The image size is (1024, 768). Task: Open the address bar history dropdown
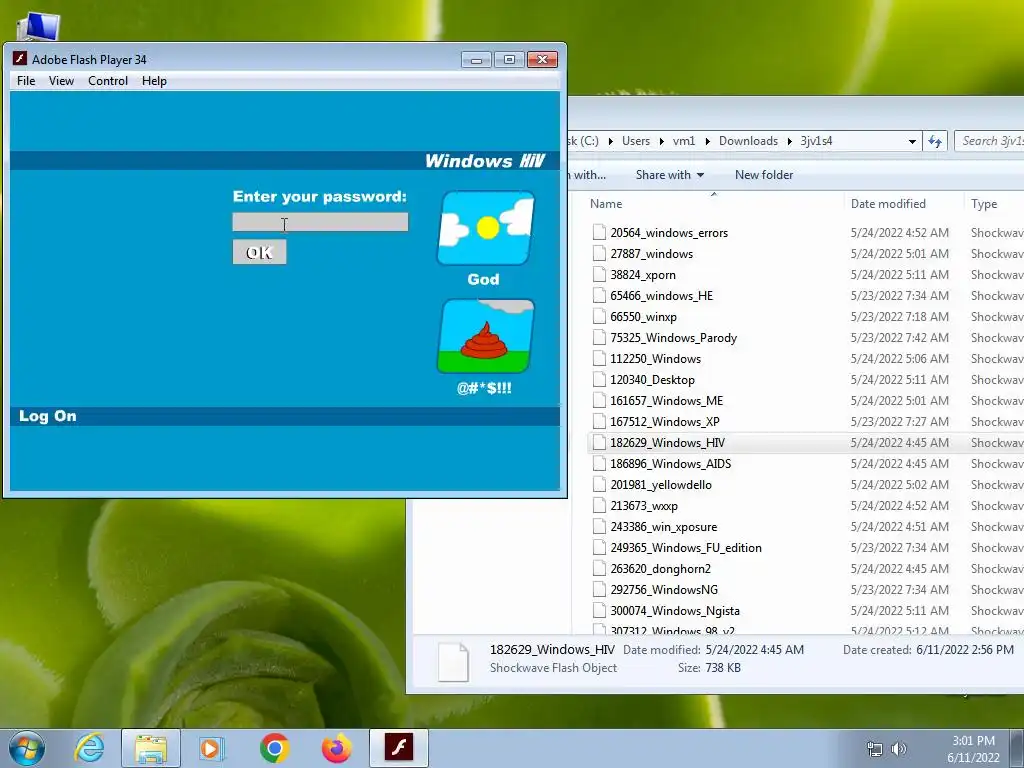click(912, 141)
